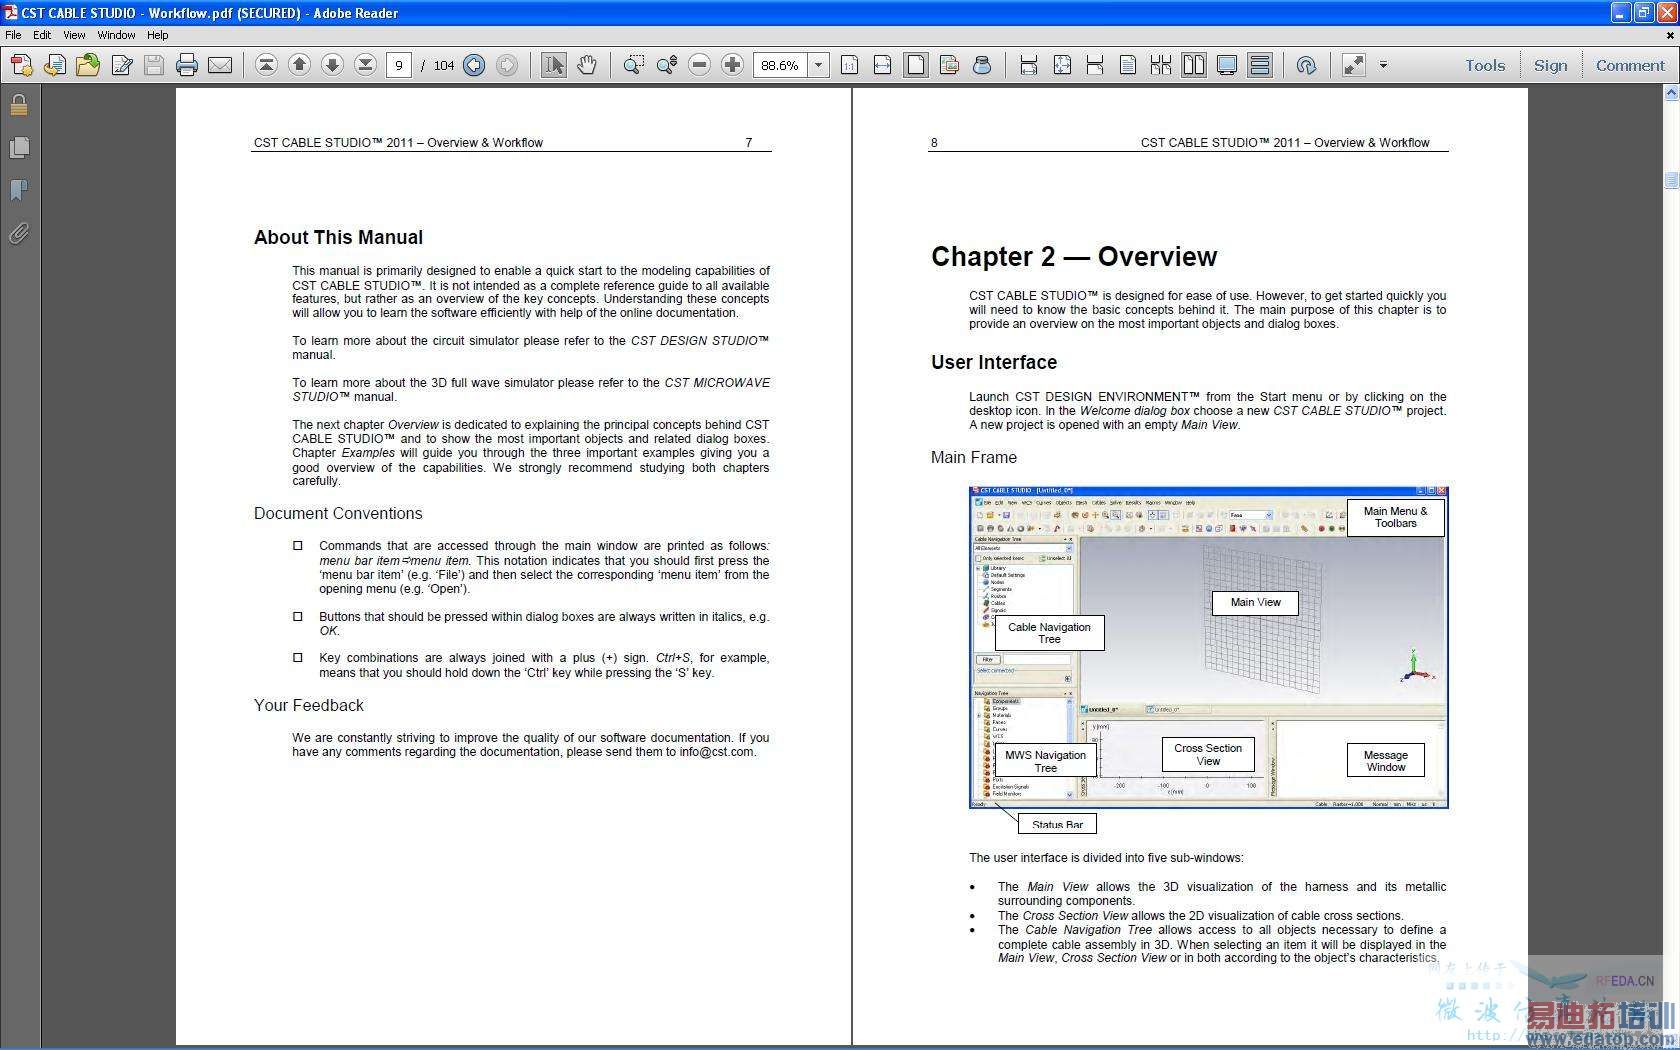Click the 'Chapter 2 — Overview' heading

tap(1074, 257)
